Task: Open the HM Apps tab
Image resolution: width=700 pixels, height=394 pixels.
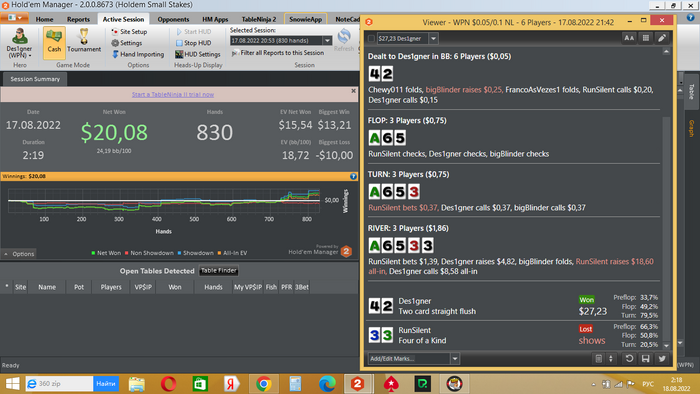Action: pos(215,19)
